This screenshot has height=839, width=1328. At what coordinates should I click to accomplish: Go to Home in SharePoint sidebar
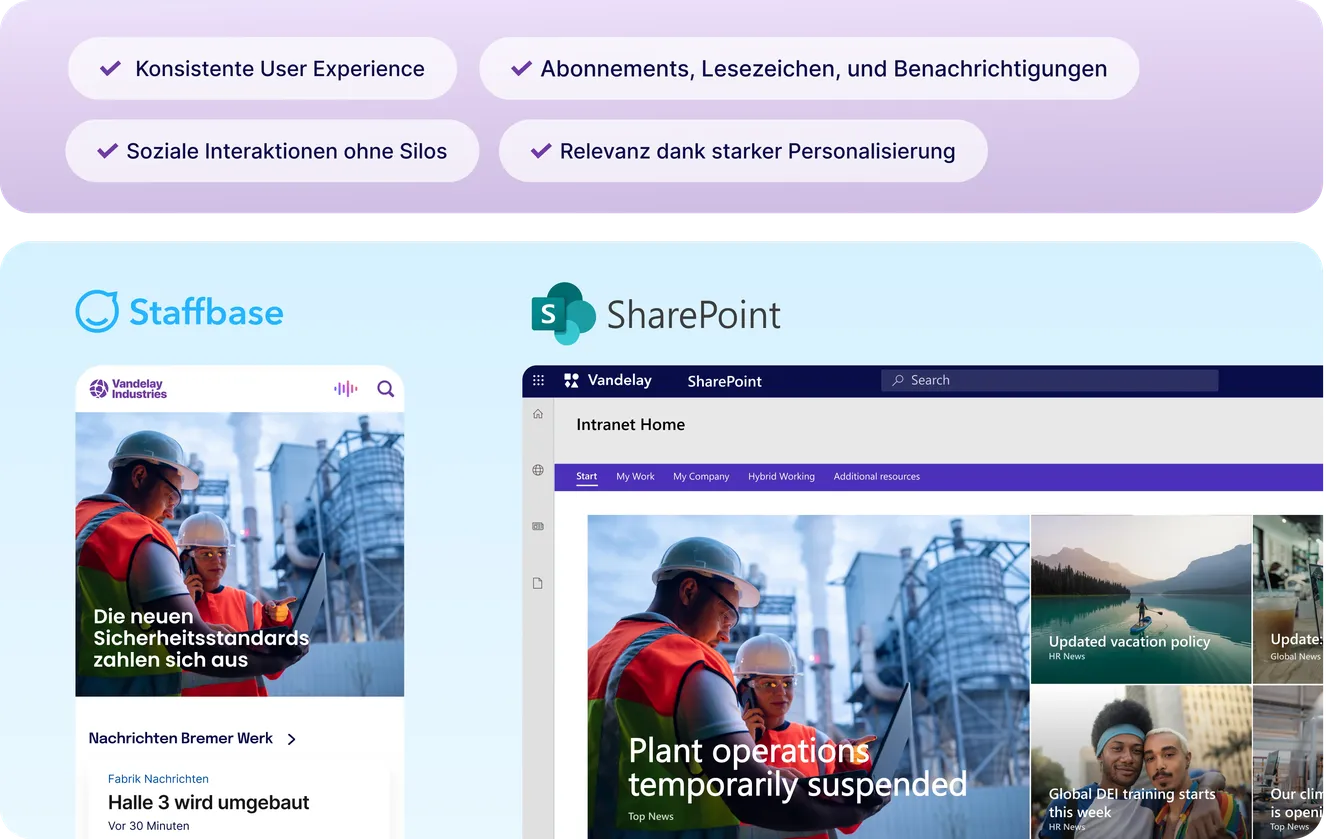(x=538, y=414)
